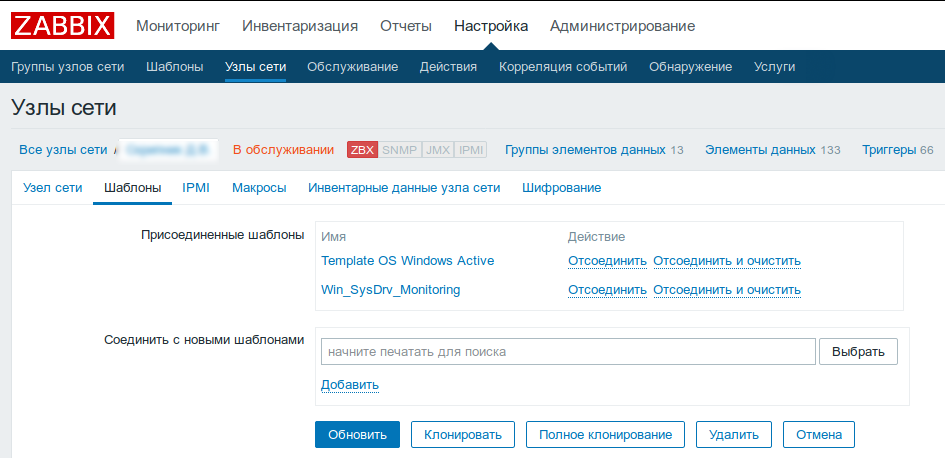The height and width of the screenshot is (458, 945).
Task: Open Template OS Windows Active template
Action: [x=408, y=261]
